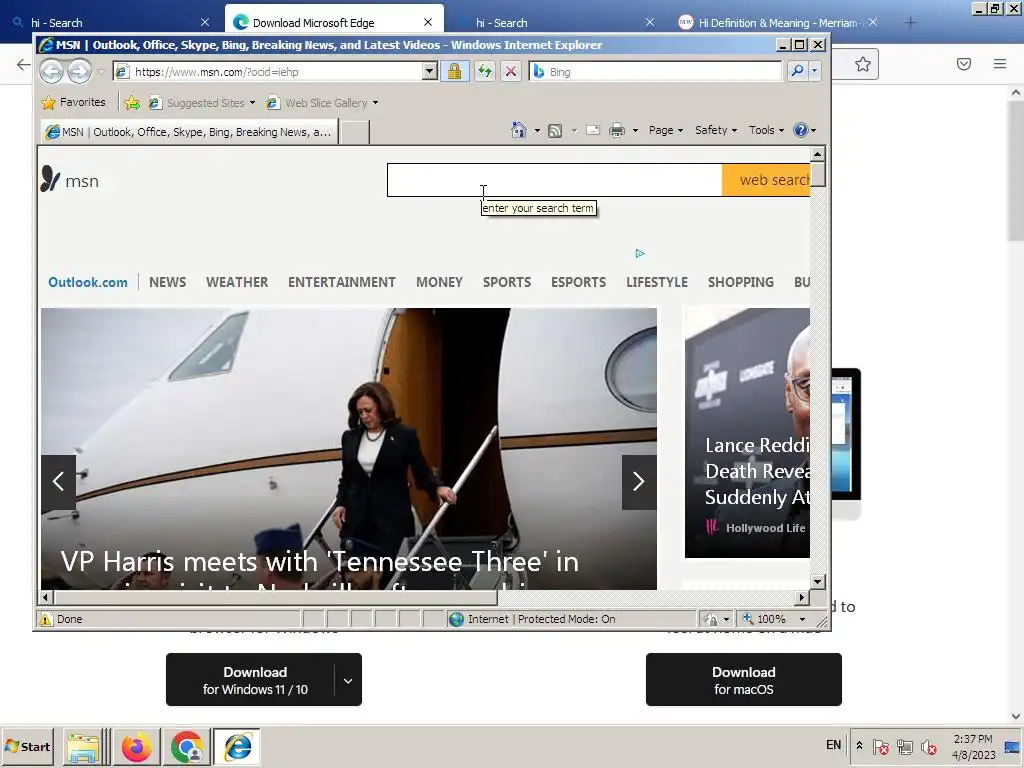Open the NEWS section
The height and width of the screenshot is (768, 1024).
tap(167, 282)
